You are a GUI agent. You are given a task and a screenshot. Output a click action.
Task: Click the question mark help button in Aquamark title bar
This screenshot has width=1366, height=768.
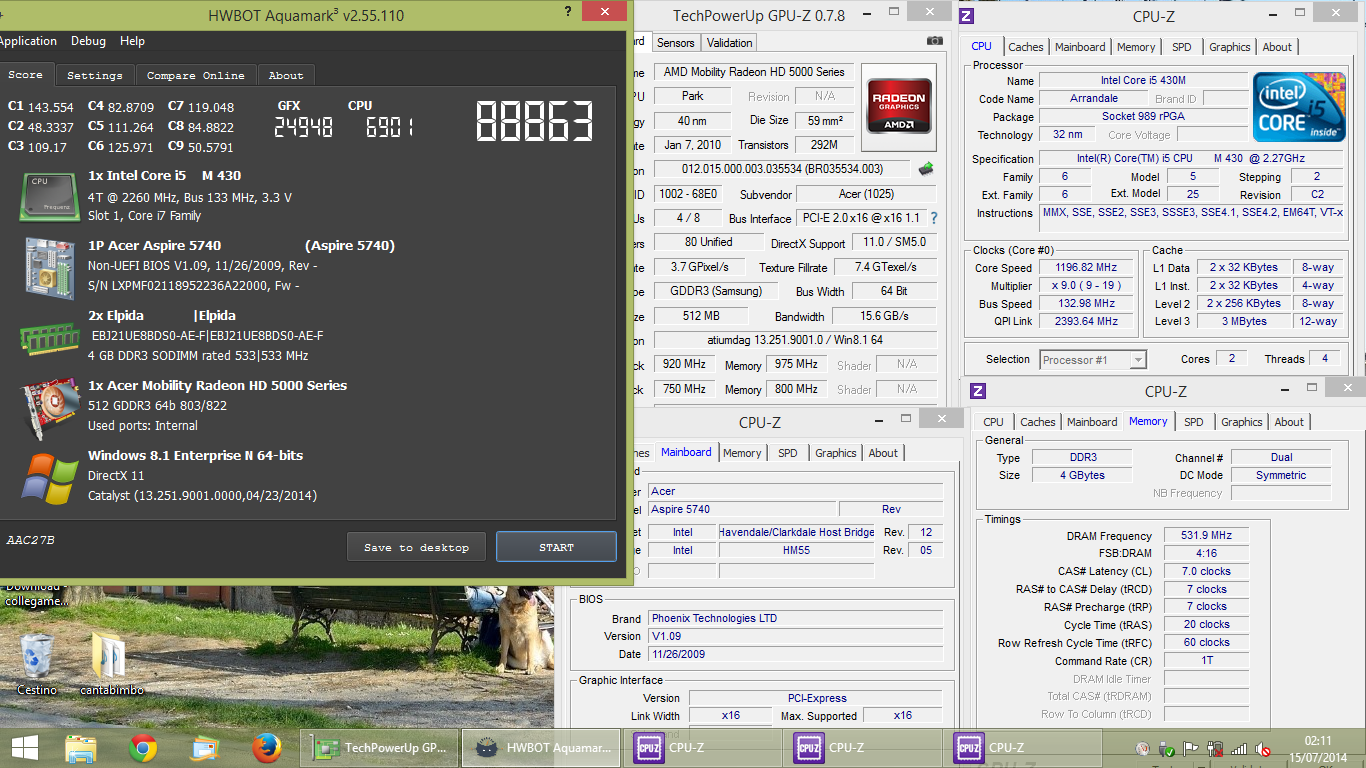pos(568,12)
